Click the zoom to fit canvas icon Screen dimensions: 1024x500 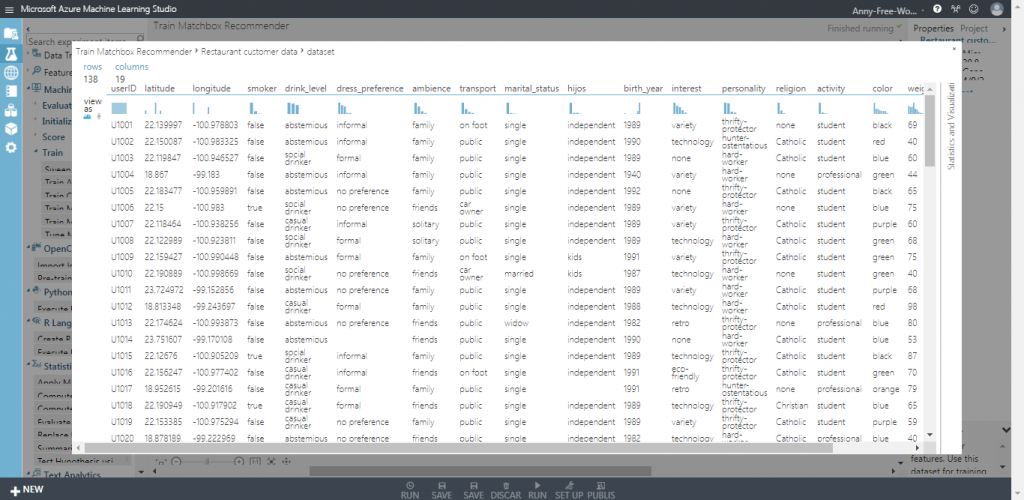click(271, 461)
